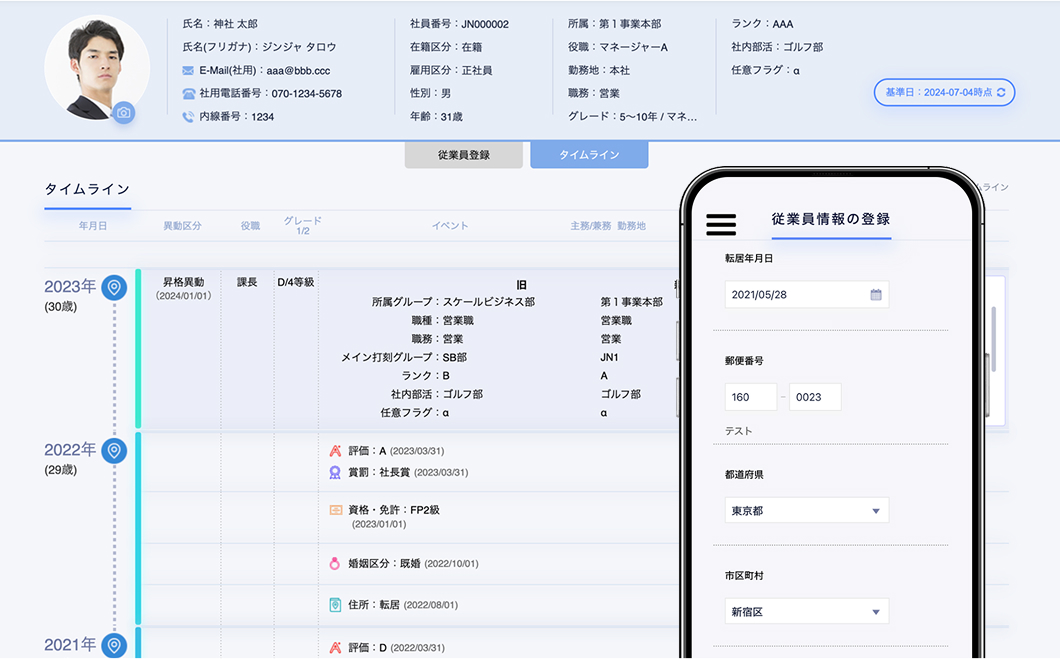The width and height of the screenshot is (1060, 659).
Task: Expand the 都道府県 dropdown showing 東京都
Action: pos(806,510)
